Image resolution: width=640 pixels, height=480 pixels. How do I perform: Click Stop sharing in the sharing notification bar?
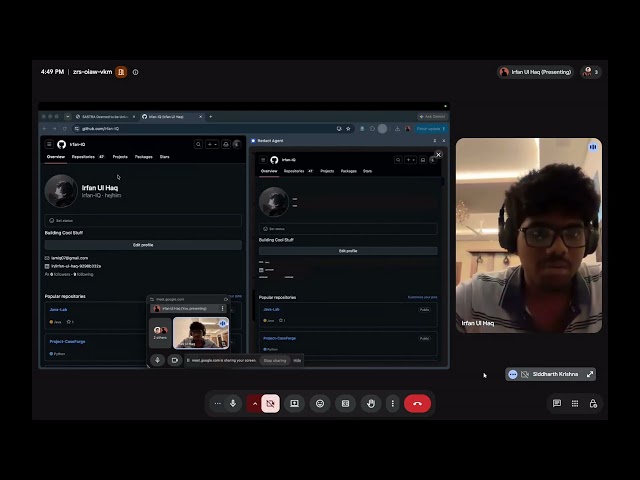tap(275, 360)
